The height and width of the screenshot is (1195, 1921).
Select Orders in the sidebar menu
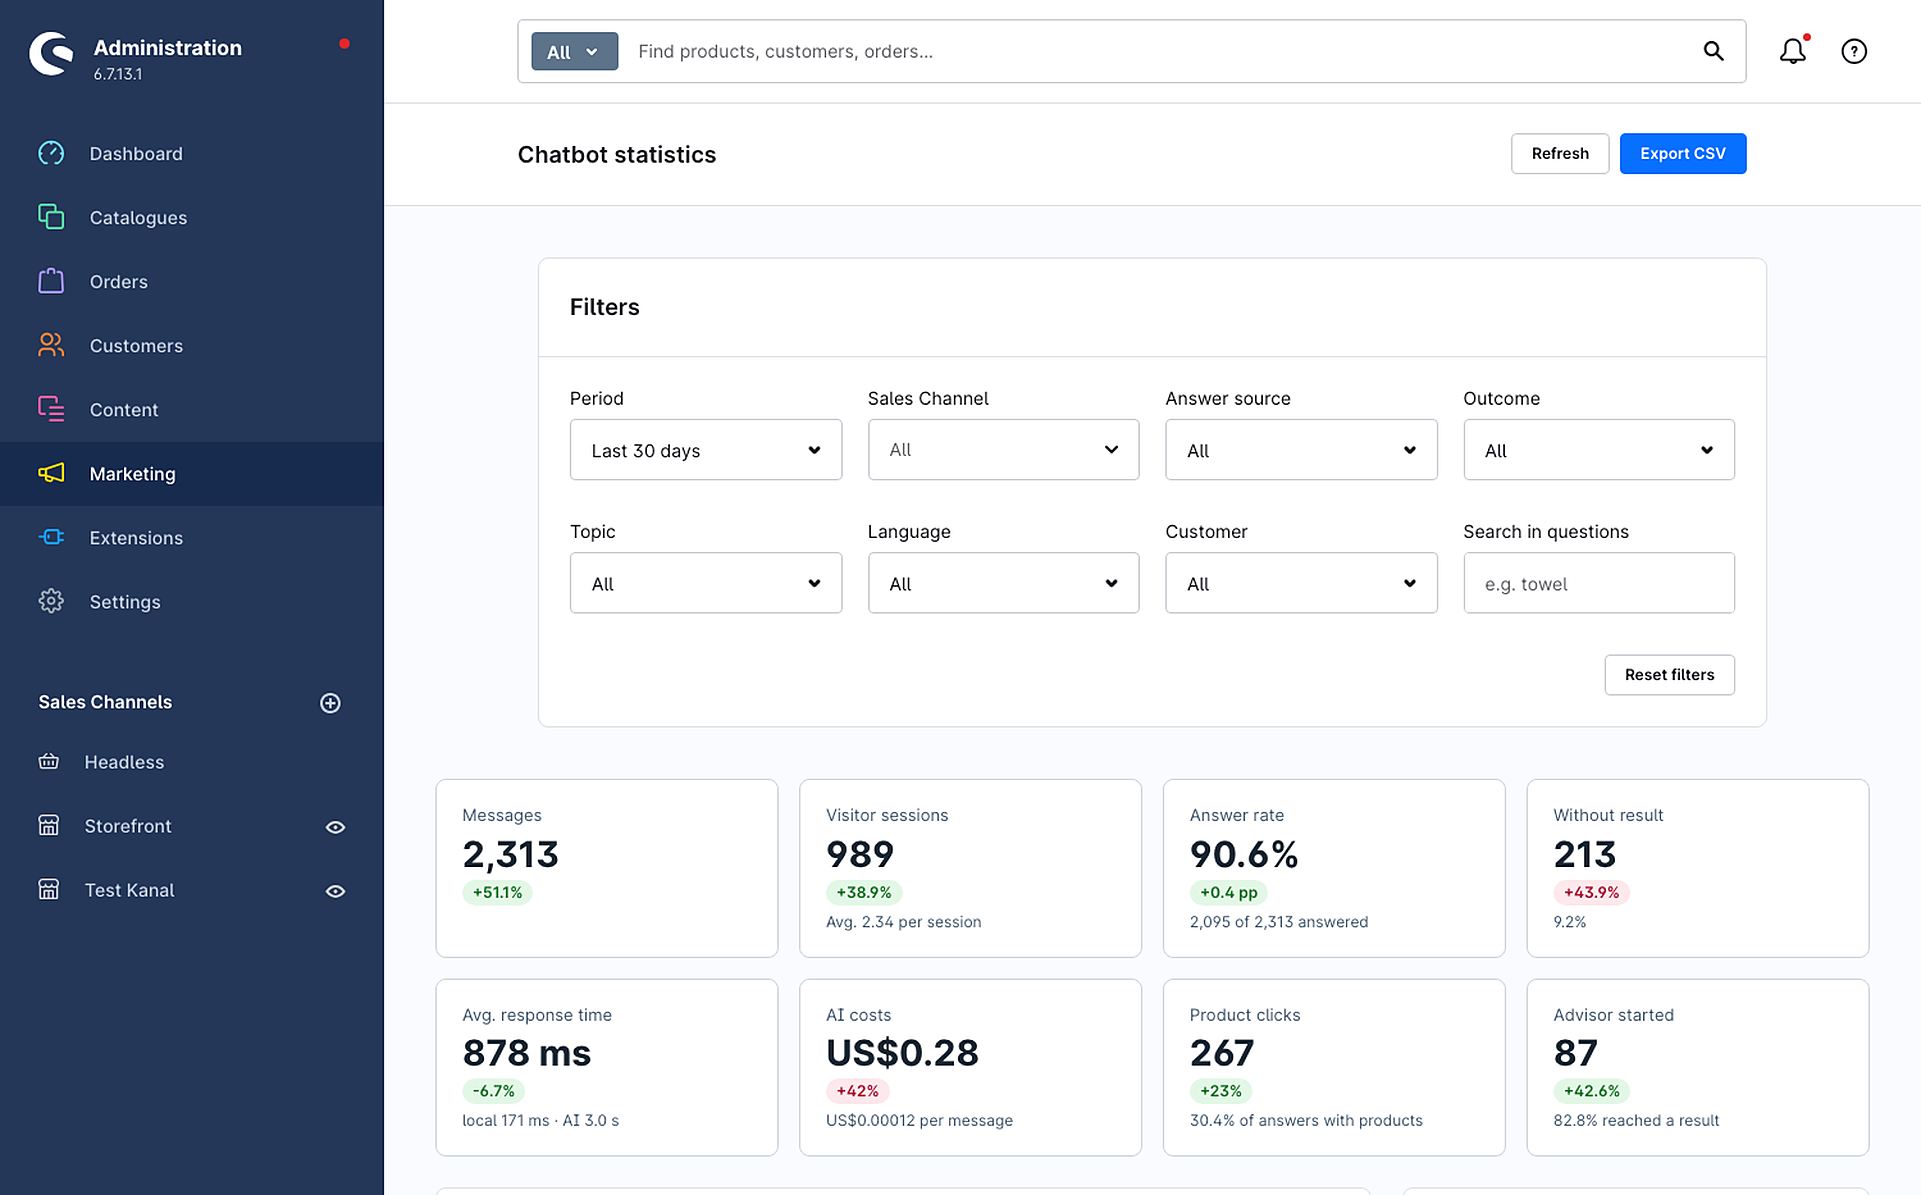pos(191,281)
